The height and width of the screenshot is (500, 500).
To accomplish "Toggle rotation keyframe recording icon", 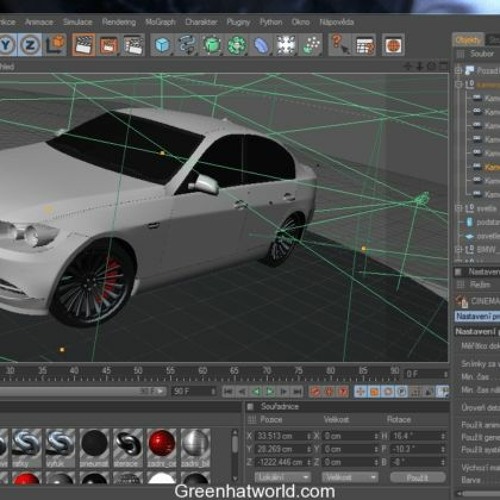I will tap(388, 391).
